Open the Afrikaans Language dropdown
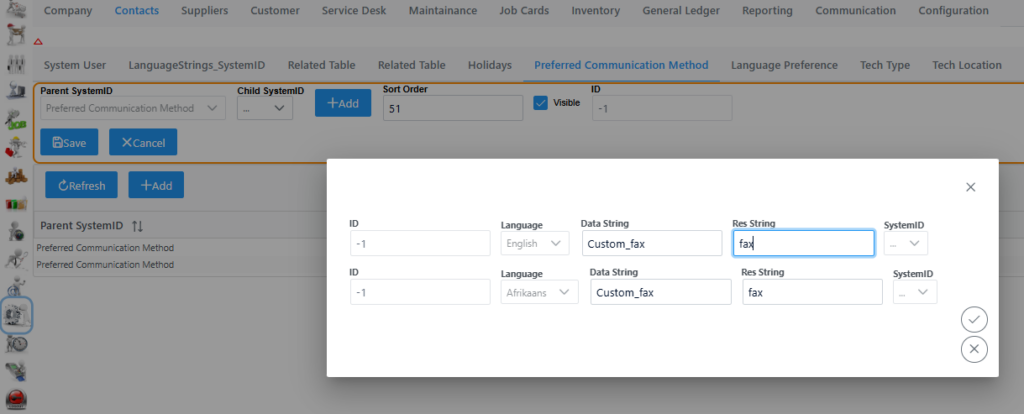Viewport: 1024px width, 414px height. click(539, 292)
